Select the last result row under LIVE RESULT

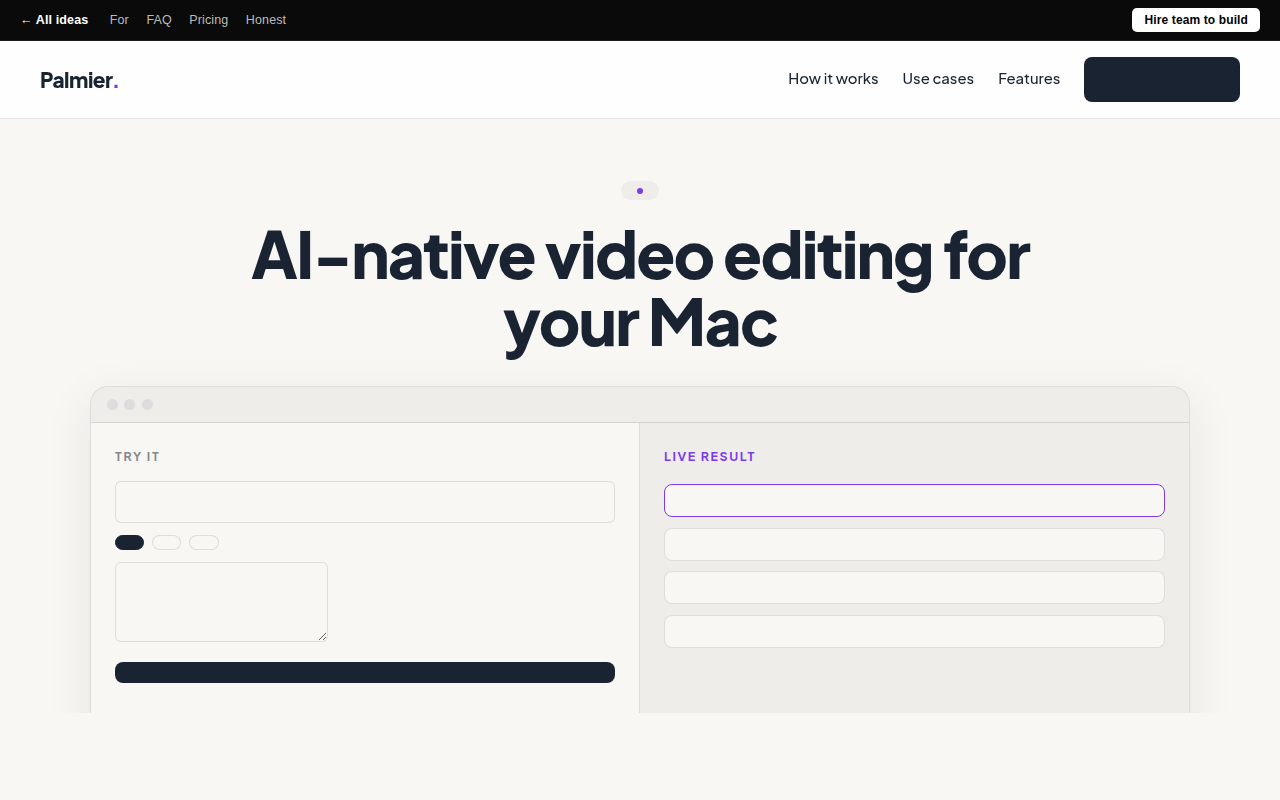(914, 631)
